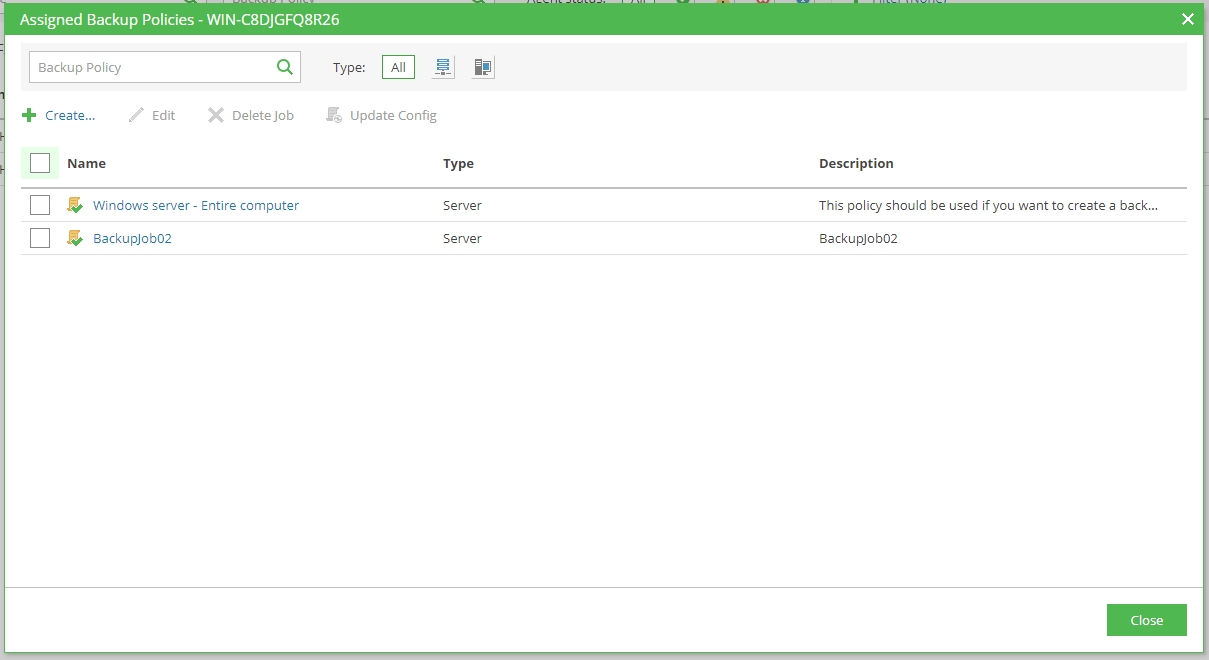Show All policy types
This screenshot has height=660, width=1209.
(x=398, y=67)
